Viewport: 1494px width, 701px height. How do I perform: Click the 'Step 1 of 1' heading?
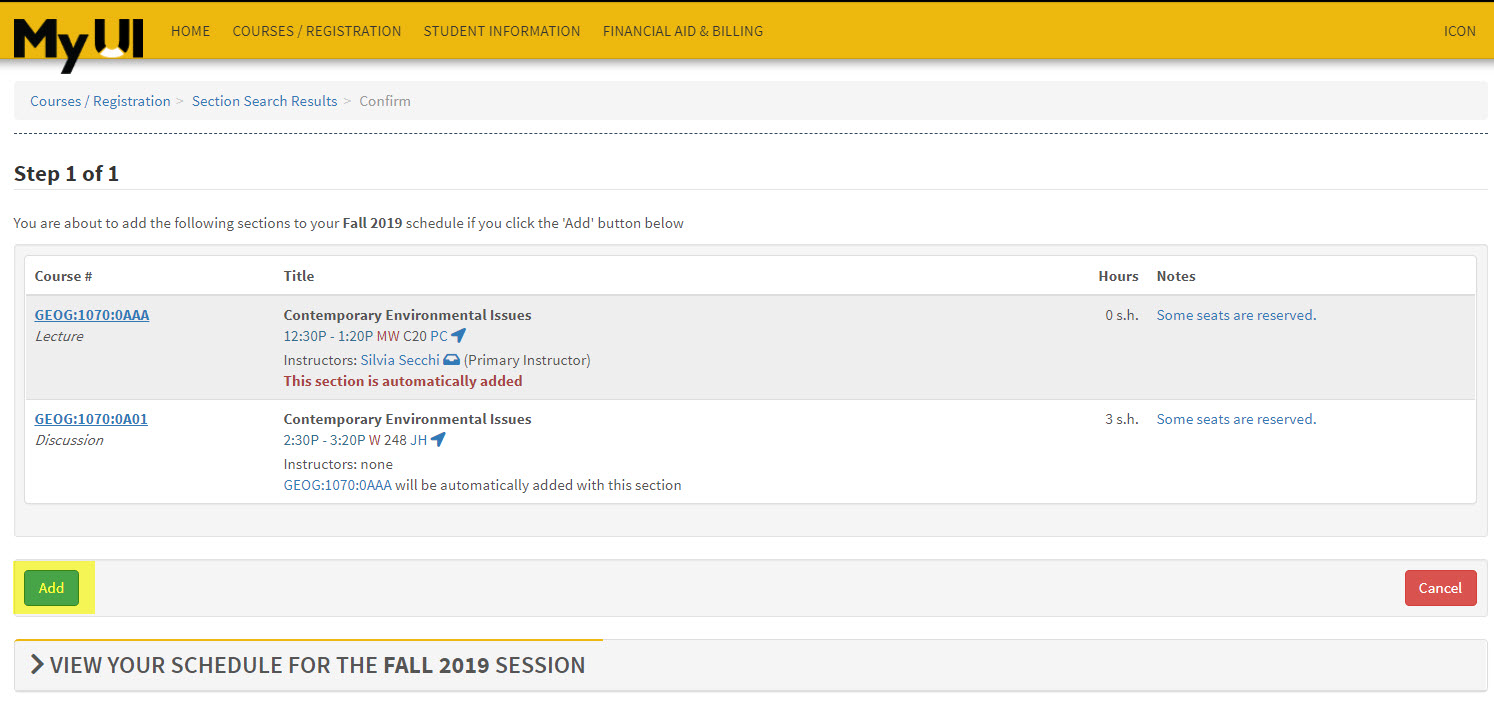(x=66, y=174)
